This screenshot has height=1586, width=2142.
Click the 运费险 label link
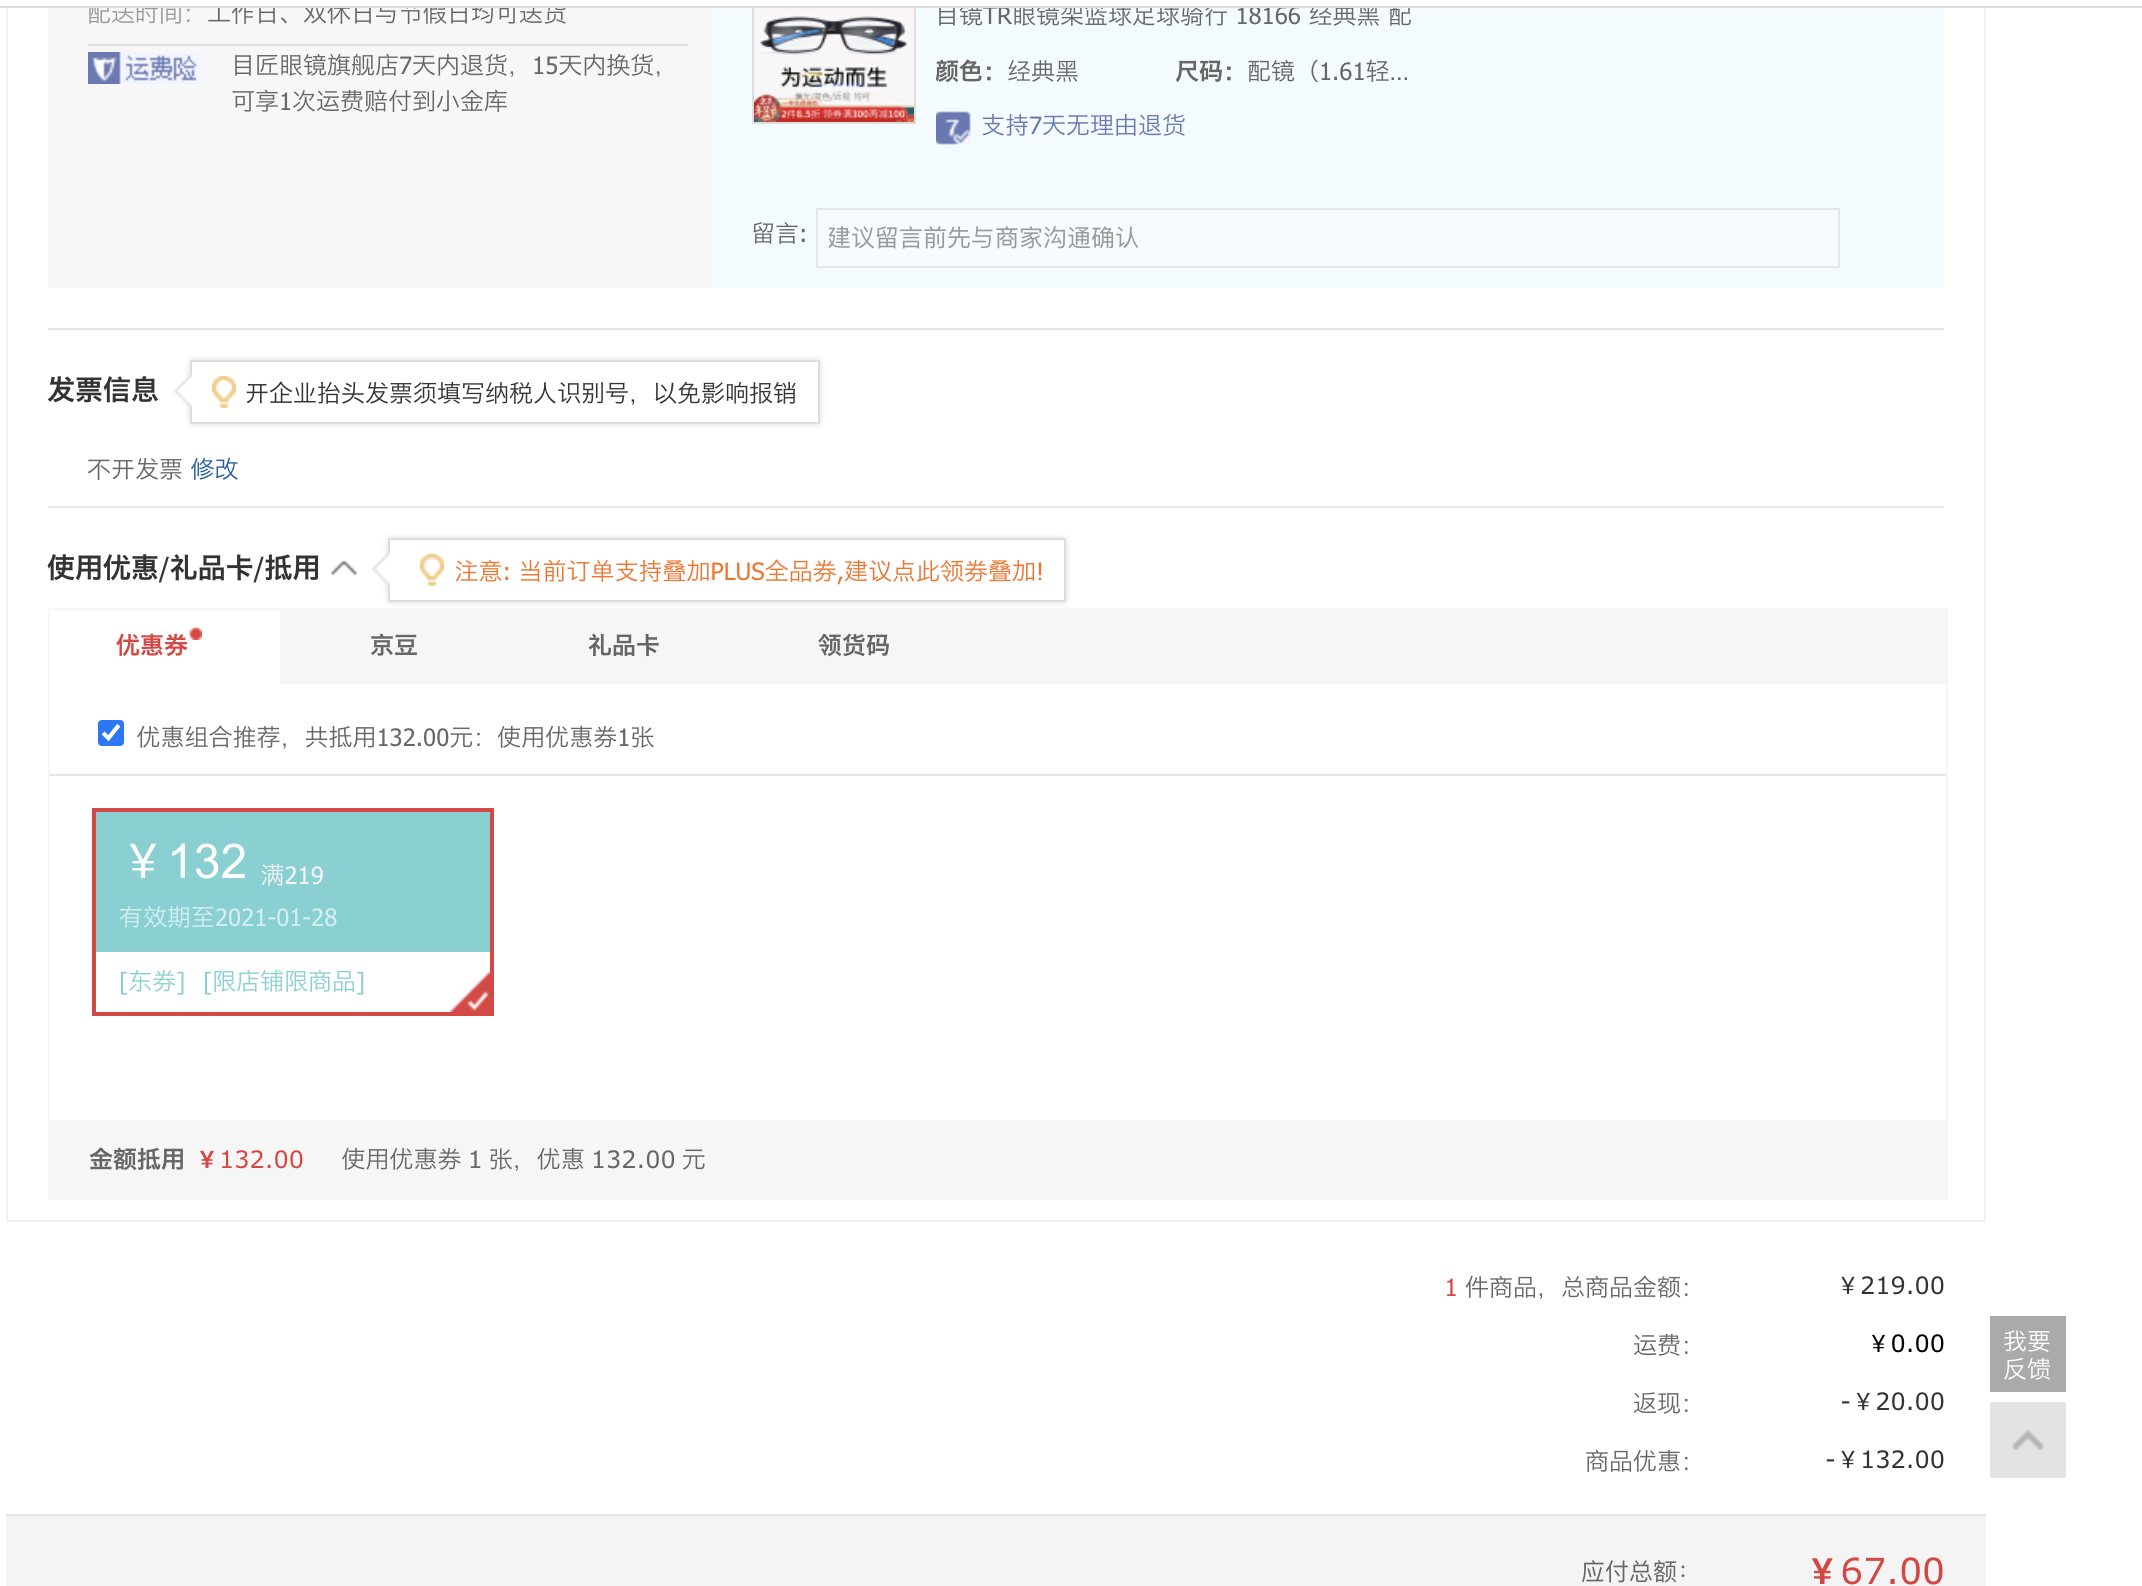[x=161, y=68]
